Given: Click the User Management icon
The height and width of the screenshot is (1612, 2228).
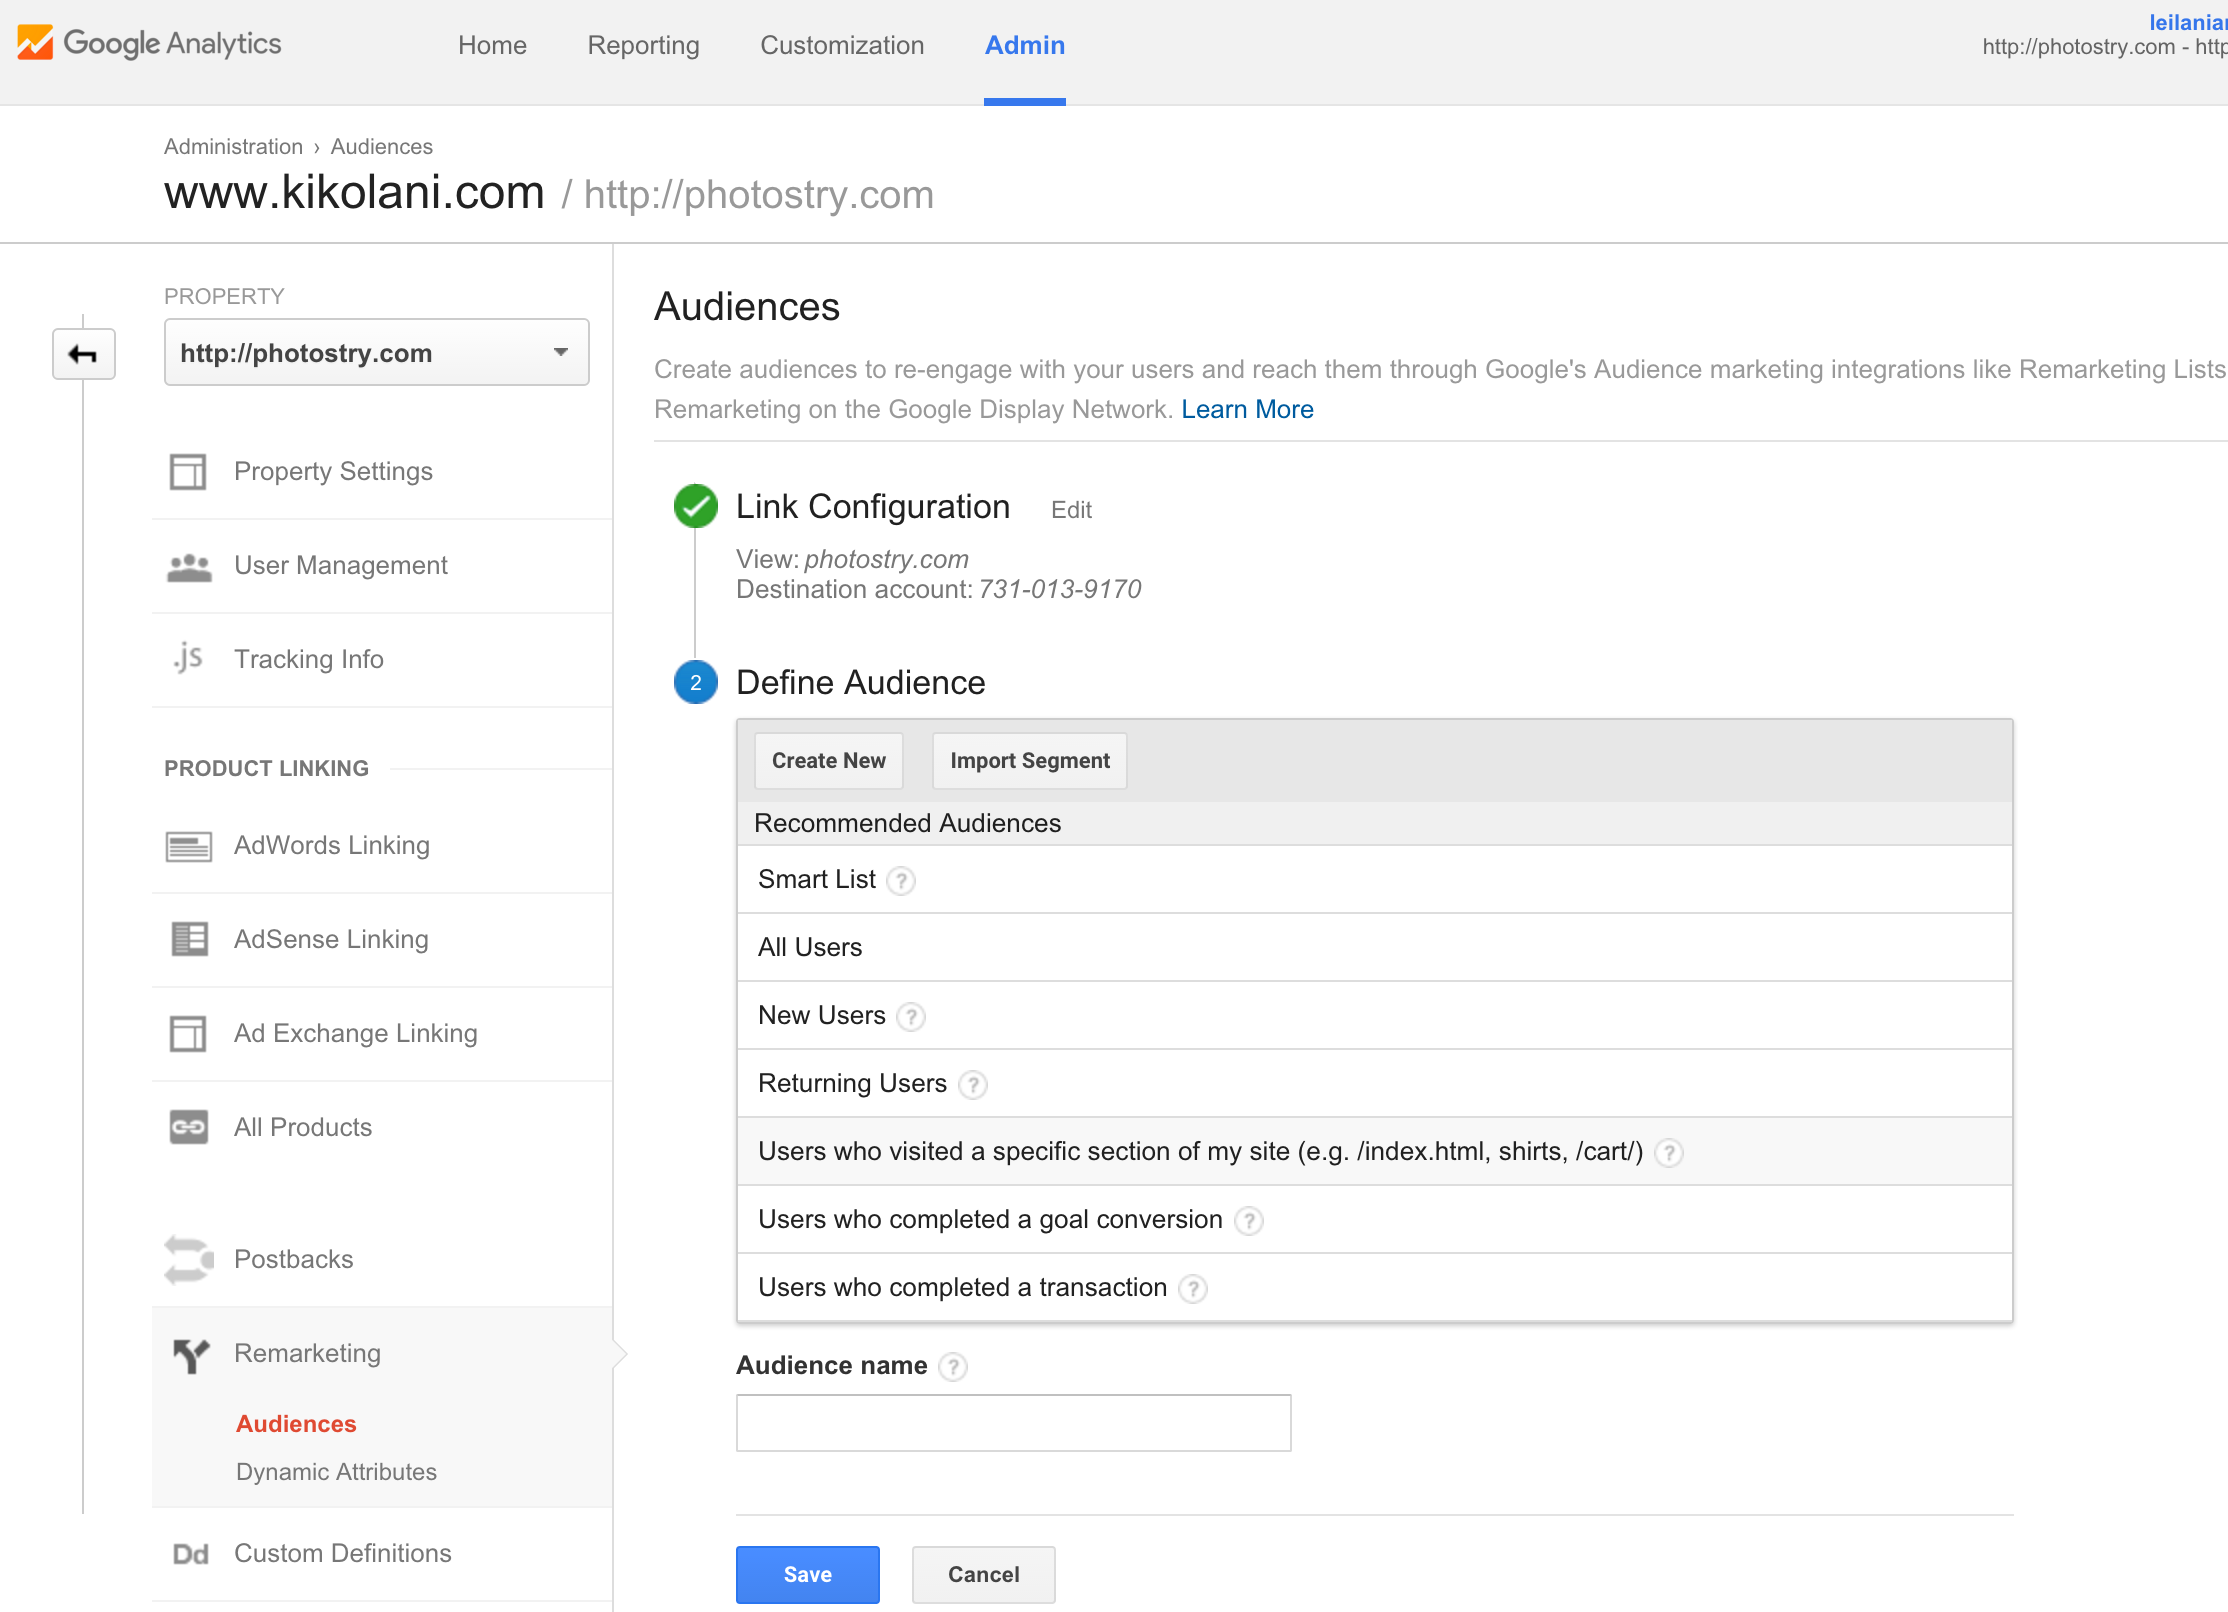Looking at the screenshot, I should (192, 564).
